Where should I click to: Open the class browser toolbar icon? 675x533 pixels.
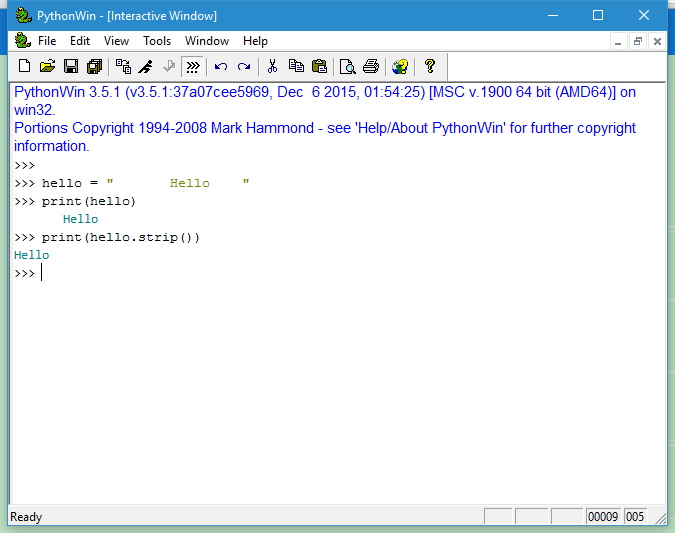pyautogui.click(x=124, y=66)
